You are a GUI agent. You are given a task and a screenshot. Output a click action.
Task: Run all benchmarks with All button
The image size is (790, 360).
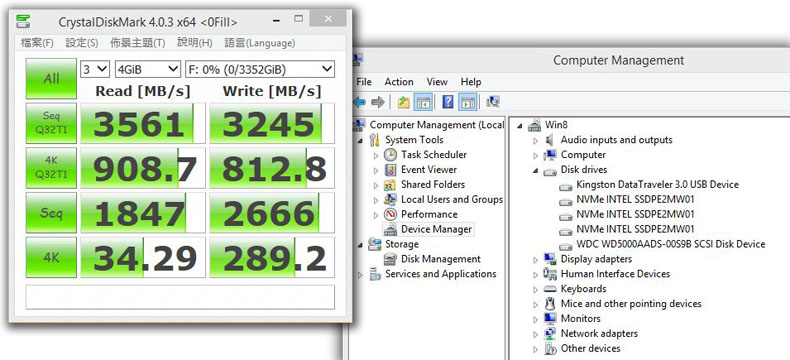click(x=51, y=79)
